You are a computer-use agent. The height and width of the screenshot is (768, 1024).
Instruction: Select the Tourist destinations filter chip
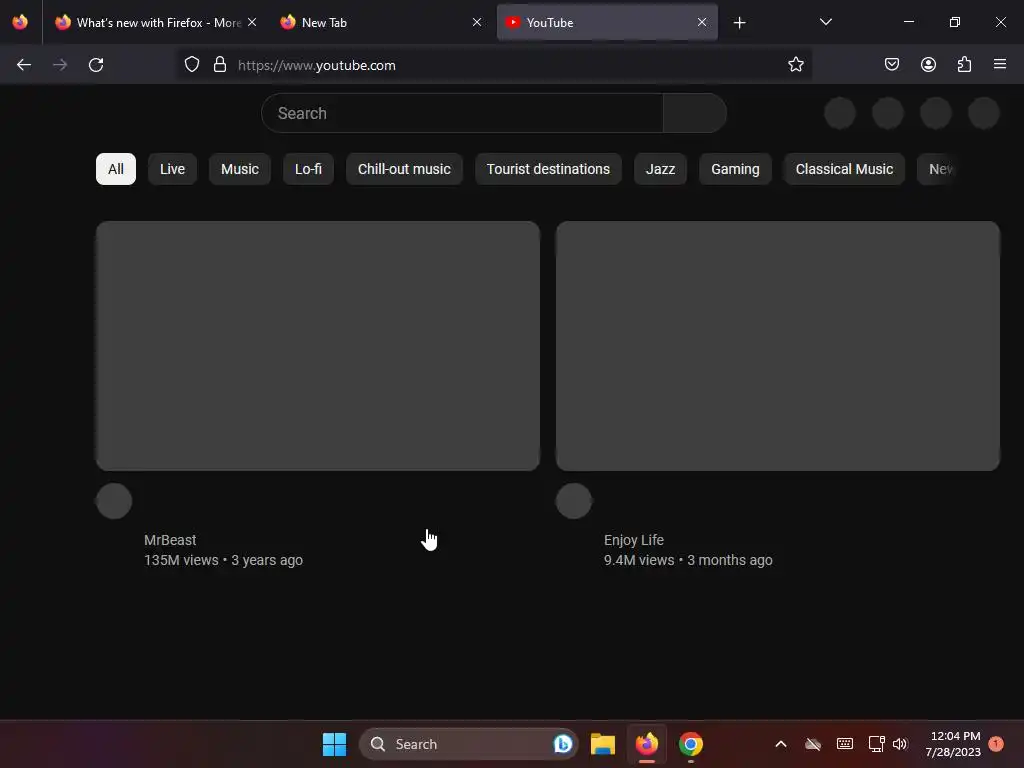pyautogui.click(x=549, y=169)
